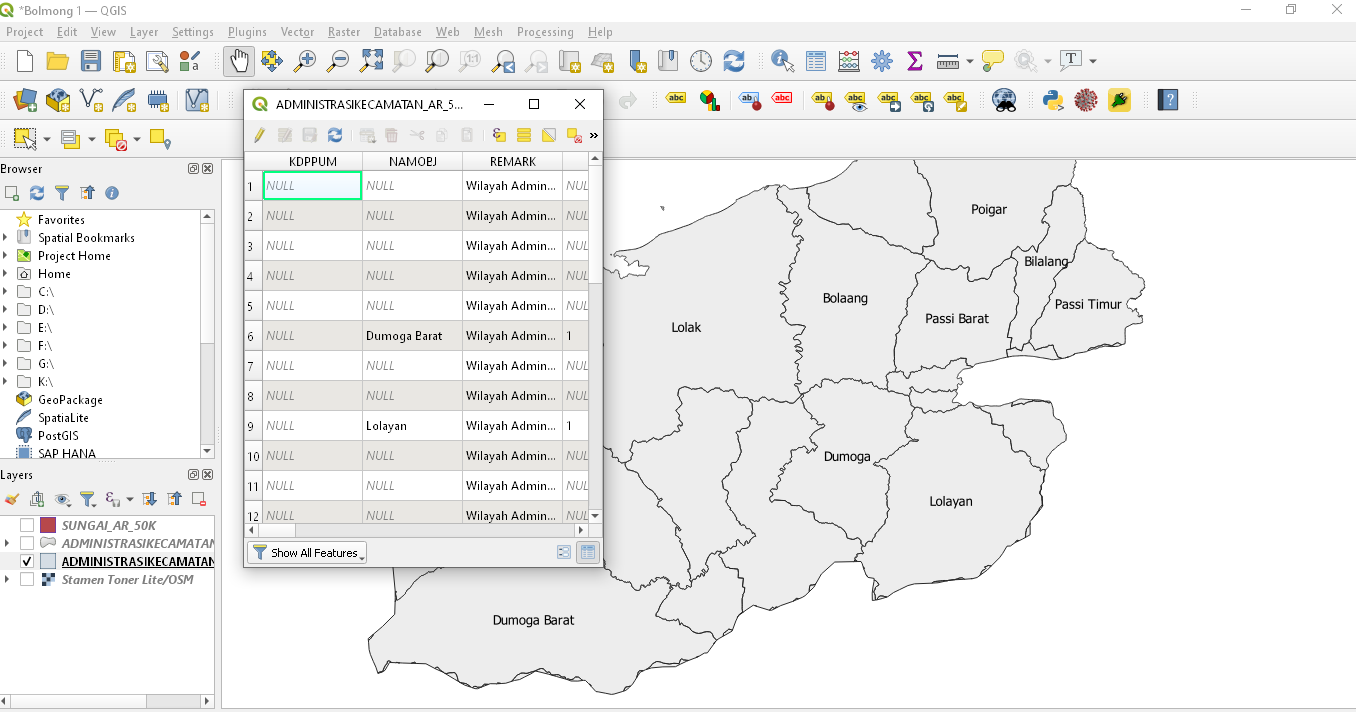The width and height of the screenshot is (1356, 712).
Task: Open the Field Calculator abacus icon
Action: (x=849, y=61)
